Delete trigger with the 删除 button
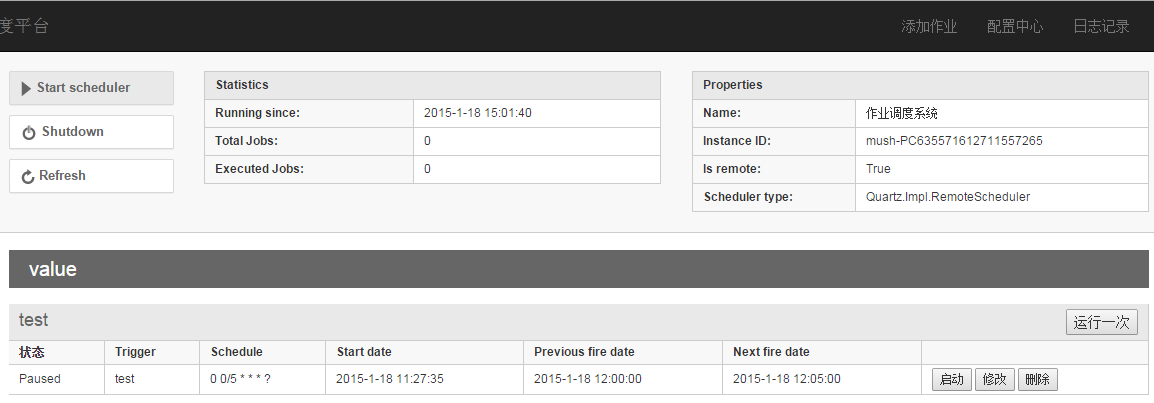 (x=1038, y=380)
